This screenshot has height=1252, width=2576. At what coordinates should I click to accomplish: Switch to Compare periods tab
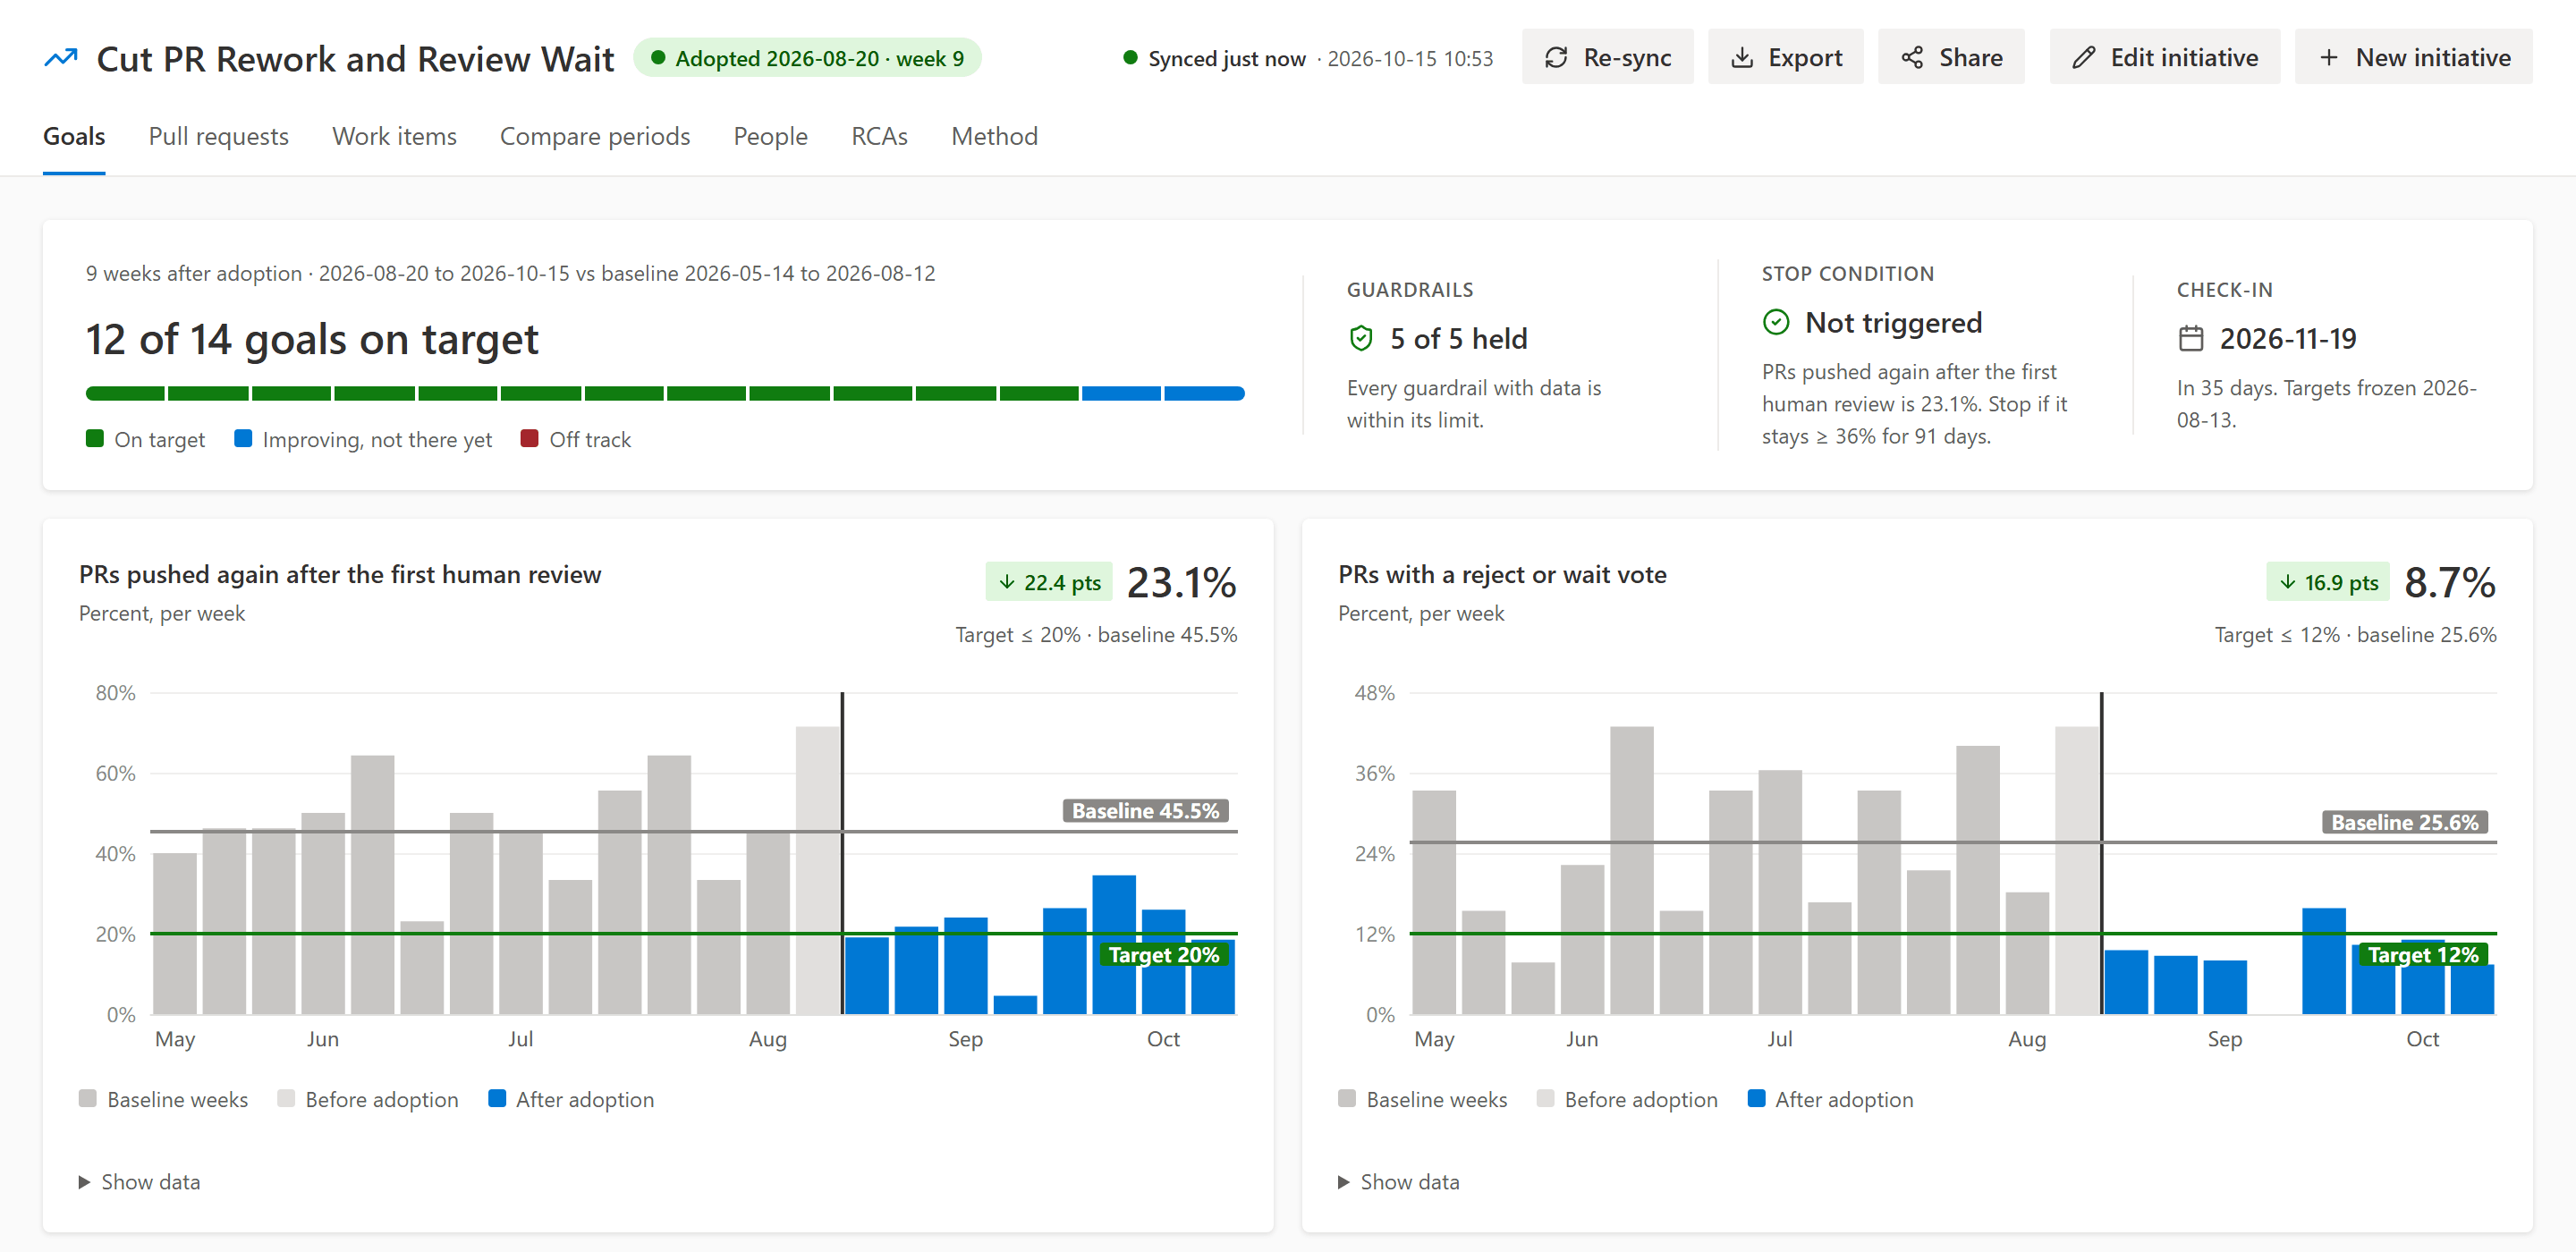tap(595, 136)
